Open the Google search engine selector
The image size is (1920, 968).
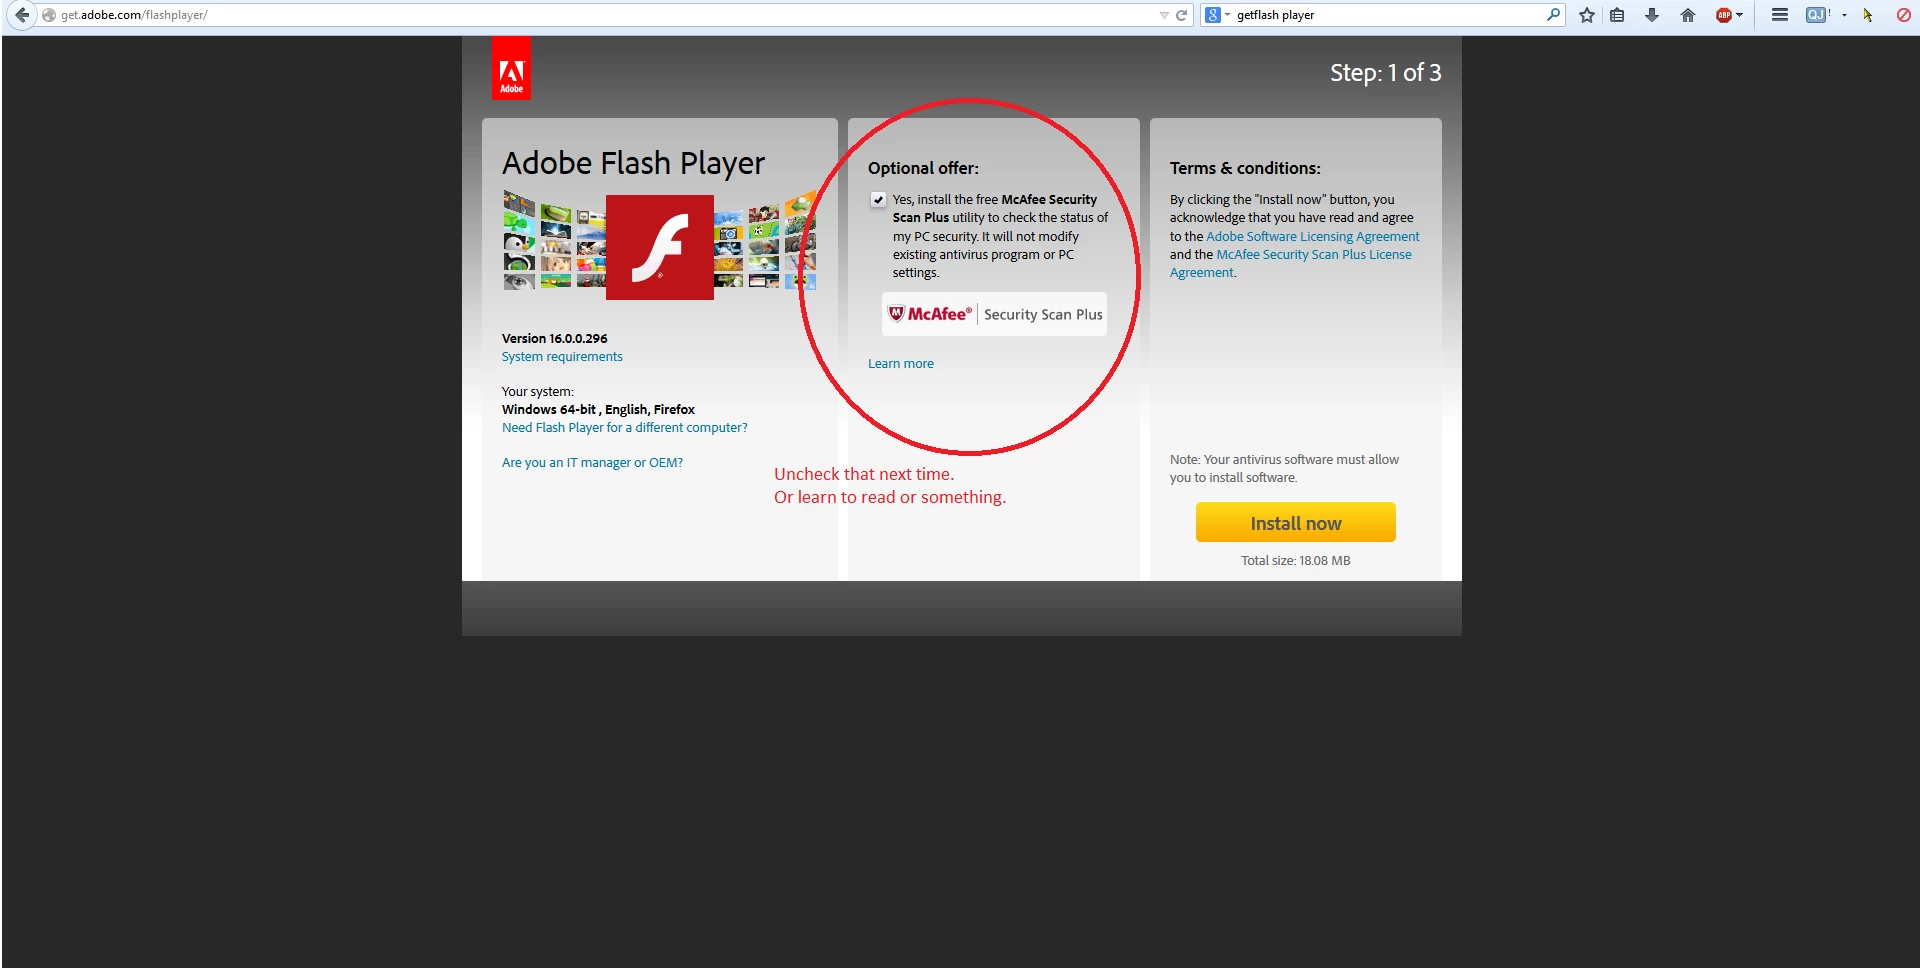1217,15
